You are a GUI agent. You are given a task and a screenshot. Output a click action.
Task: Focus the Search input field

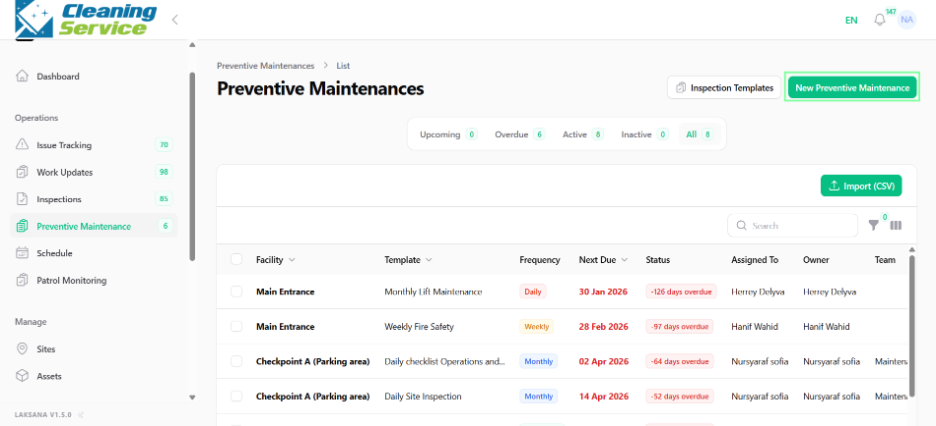coord(792,226)
